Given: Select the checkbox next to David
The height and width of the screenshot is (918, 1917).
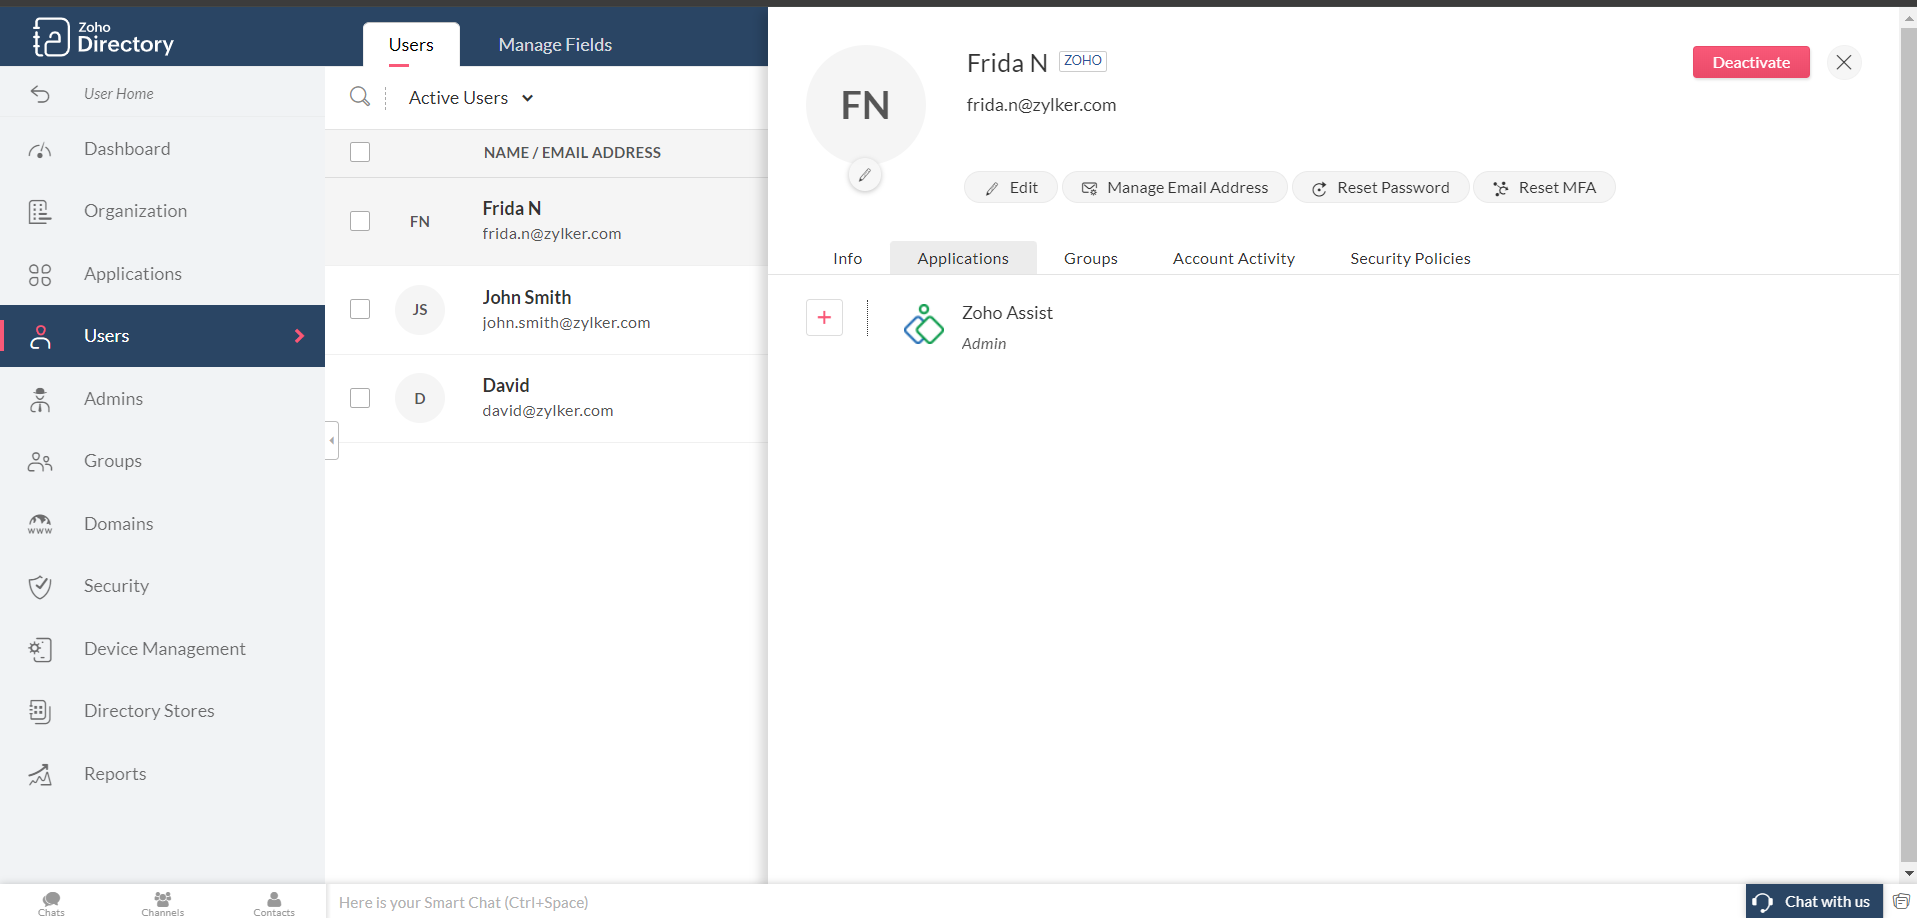Looking at the screenshot, I should (x=360, y=398).
